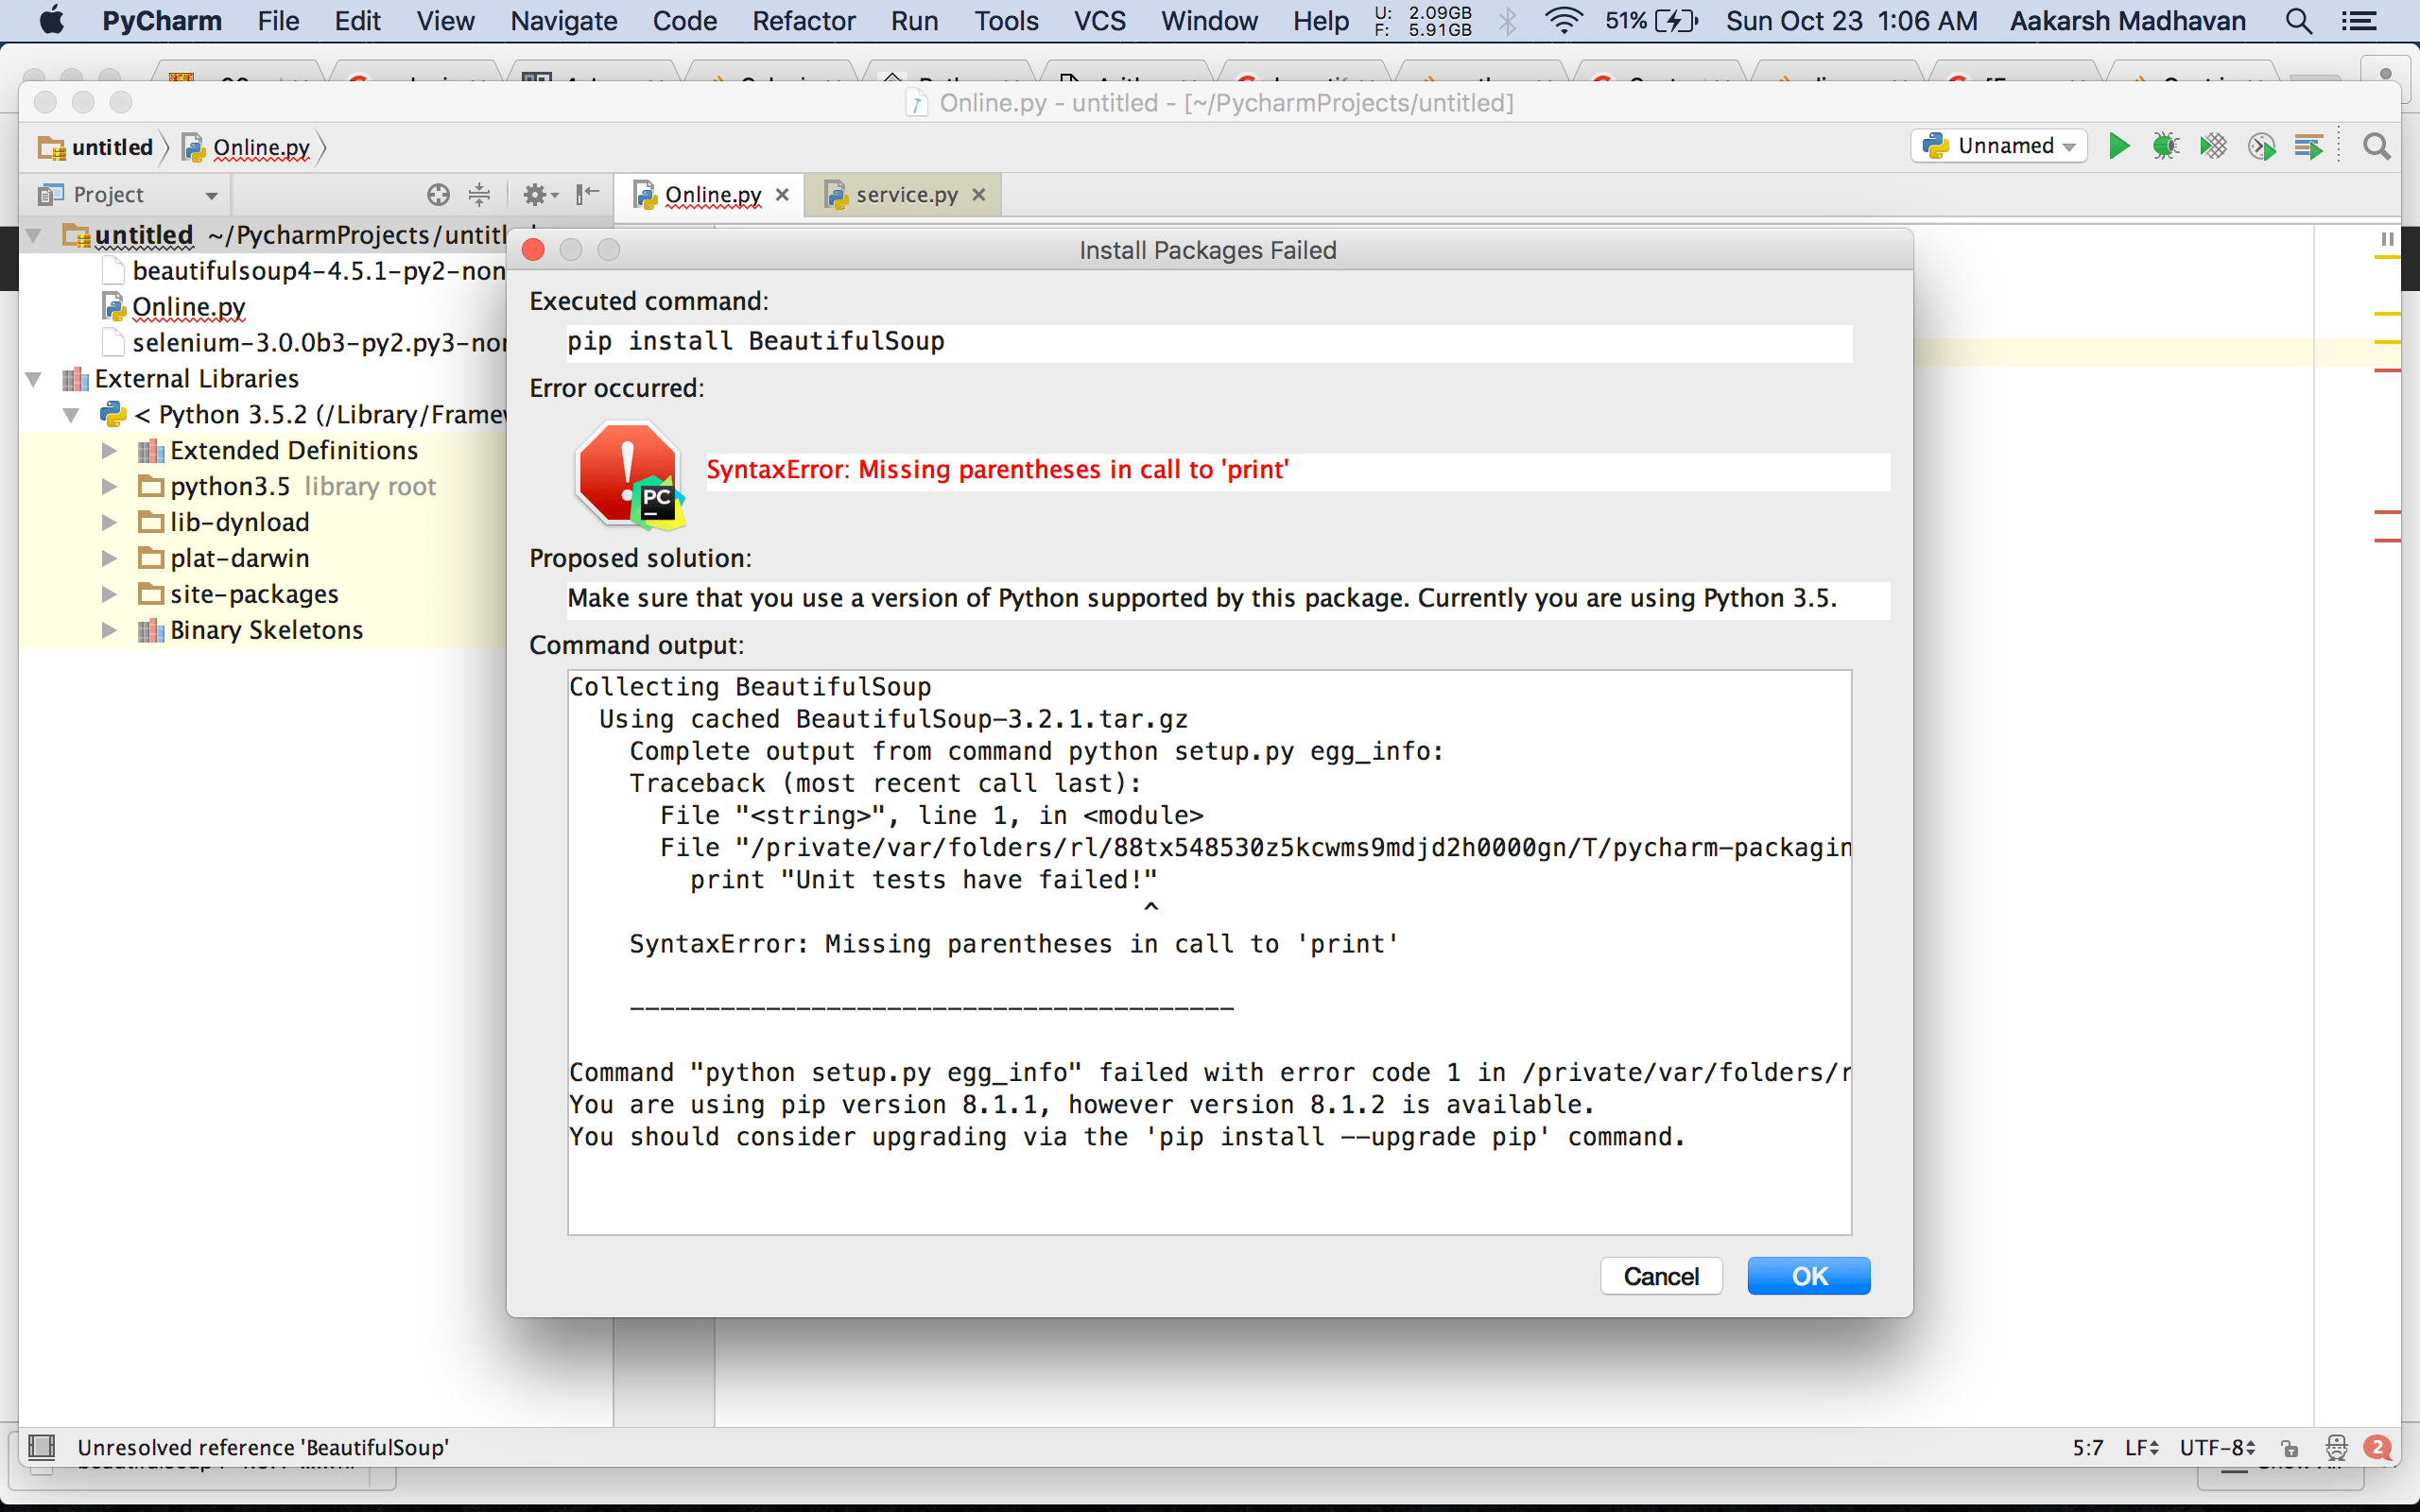Open the Help menu
This screenshot has height=1512, width=2420.
point(1320,21)
